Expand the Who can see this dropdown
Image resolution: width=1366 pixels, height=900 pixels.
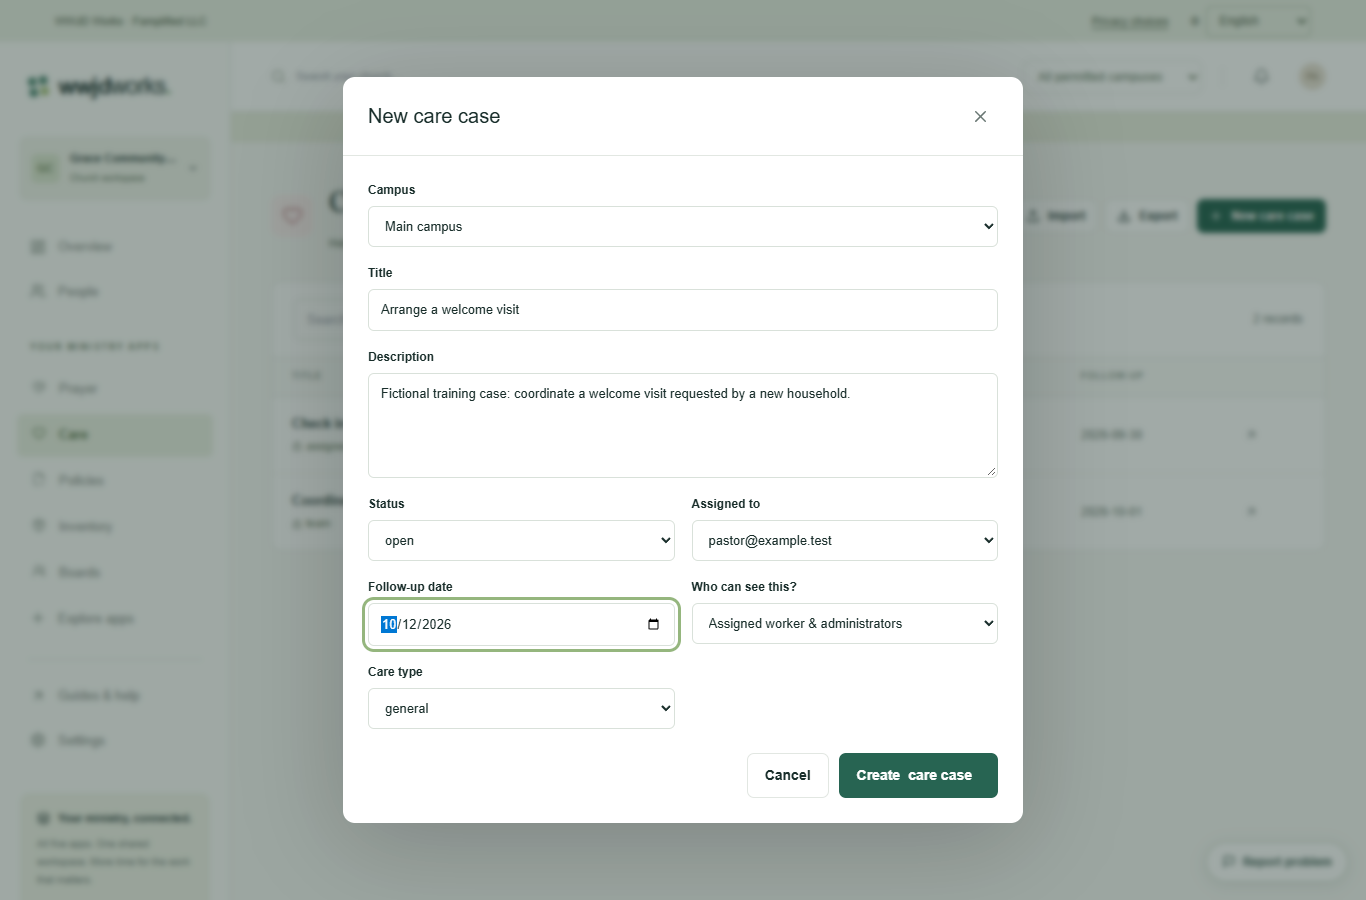(845, 624)
